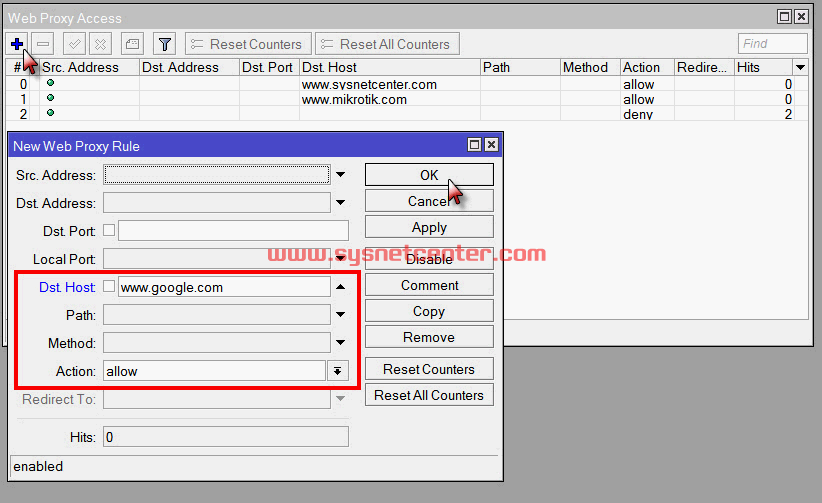Maximize the New Web Proxy Rule dialog

pyautogui.click(x=474, y=145)
